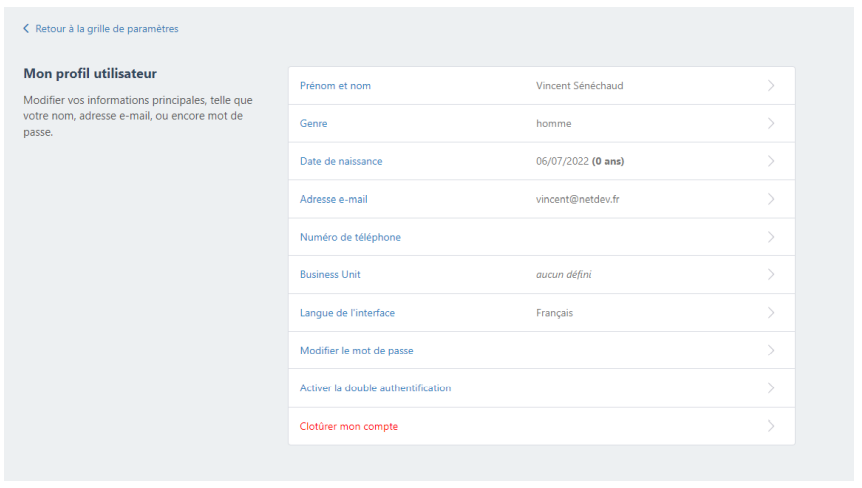Open 'Retour à la grille de paramètres' link
Viewport: 862px width, 488px height.
(106, 29)
